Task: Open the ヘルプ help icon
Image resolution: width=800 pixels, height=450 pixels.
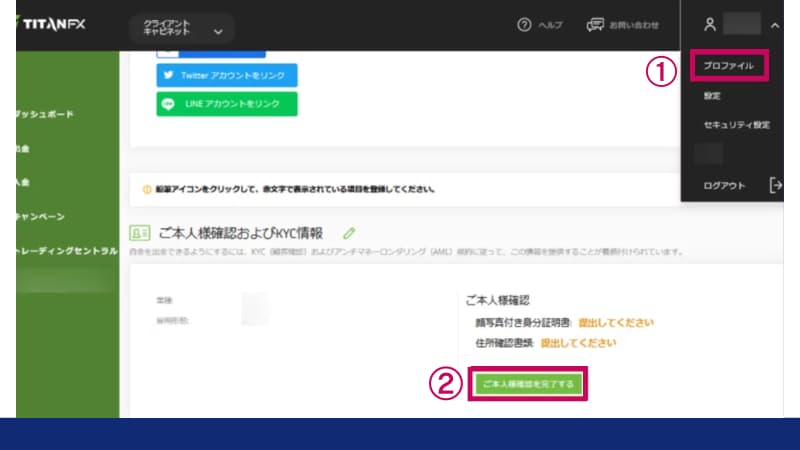Action: (x=524, y=25)
